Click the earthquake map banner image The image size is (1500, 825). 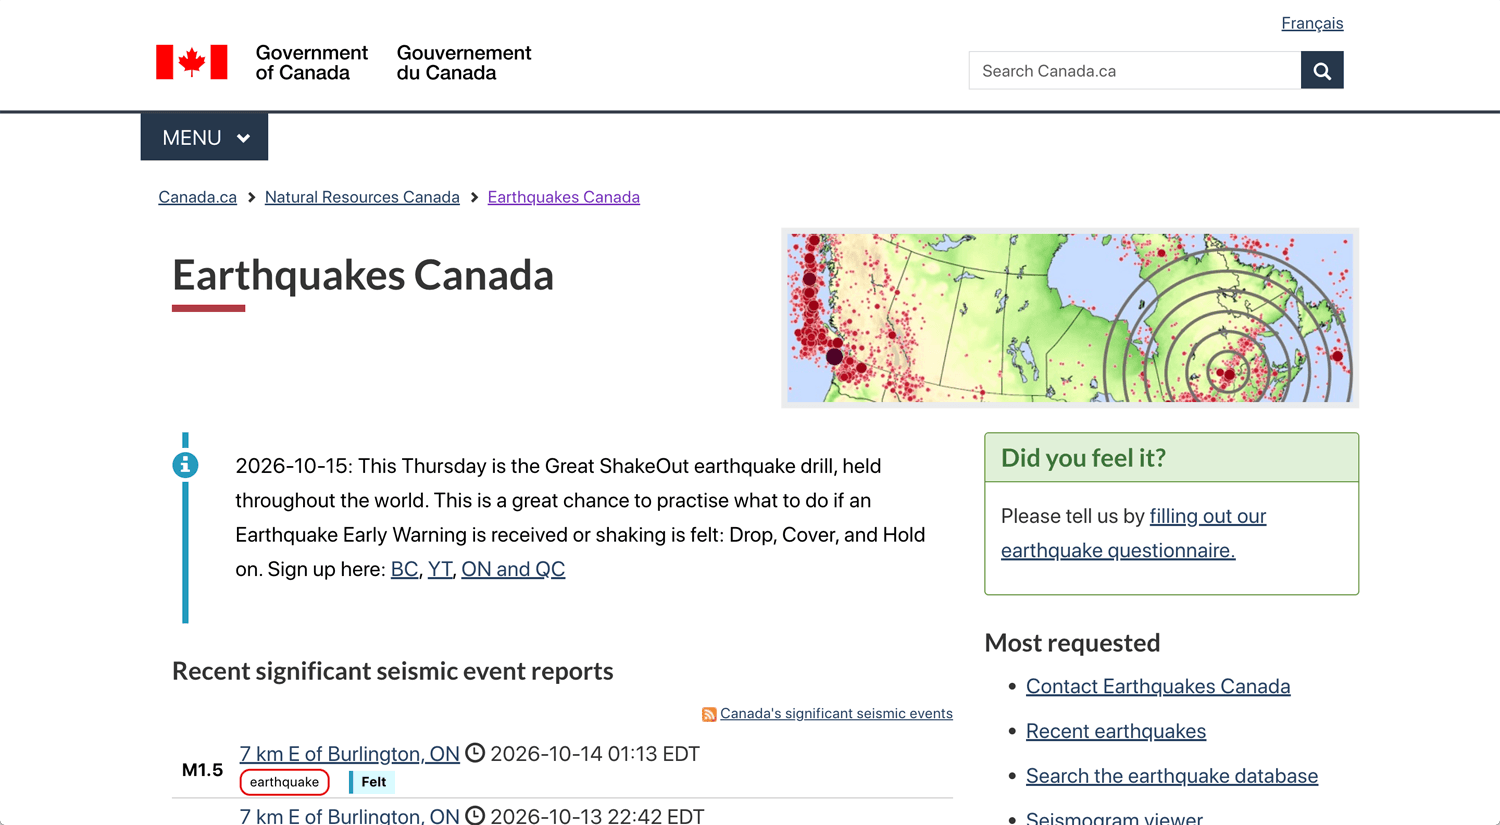point(1070,318)
